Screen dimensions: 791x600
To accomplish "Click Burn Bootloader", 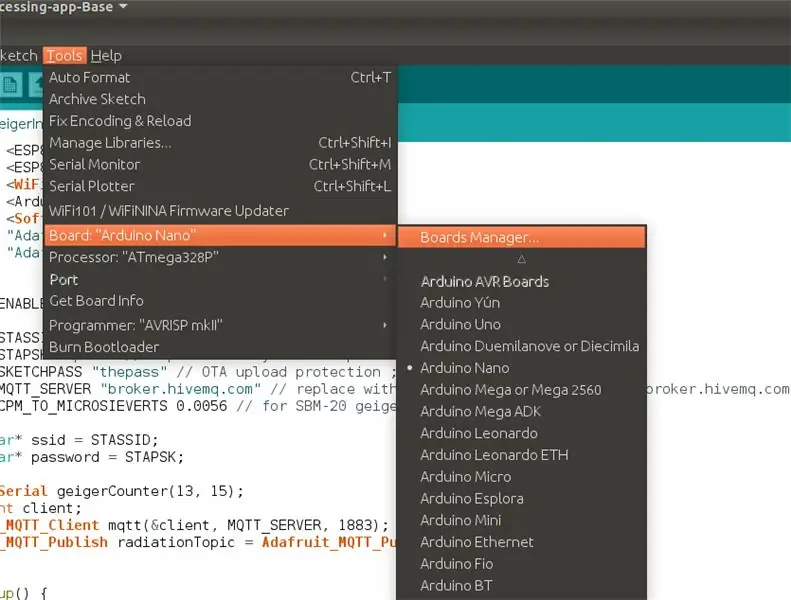I will tap(220, 347).
